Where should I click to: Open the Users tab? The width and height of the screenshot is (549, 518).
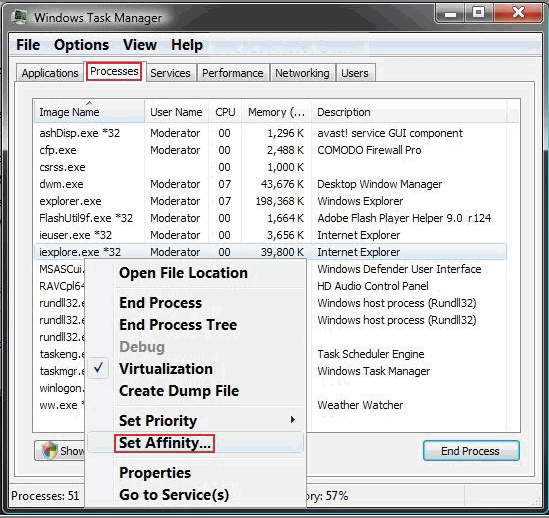click(355, 73)
